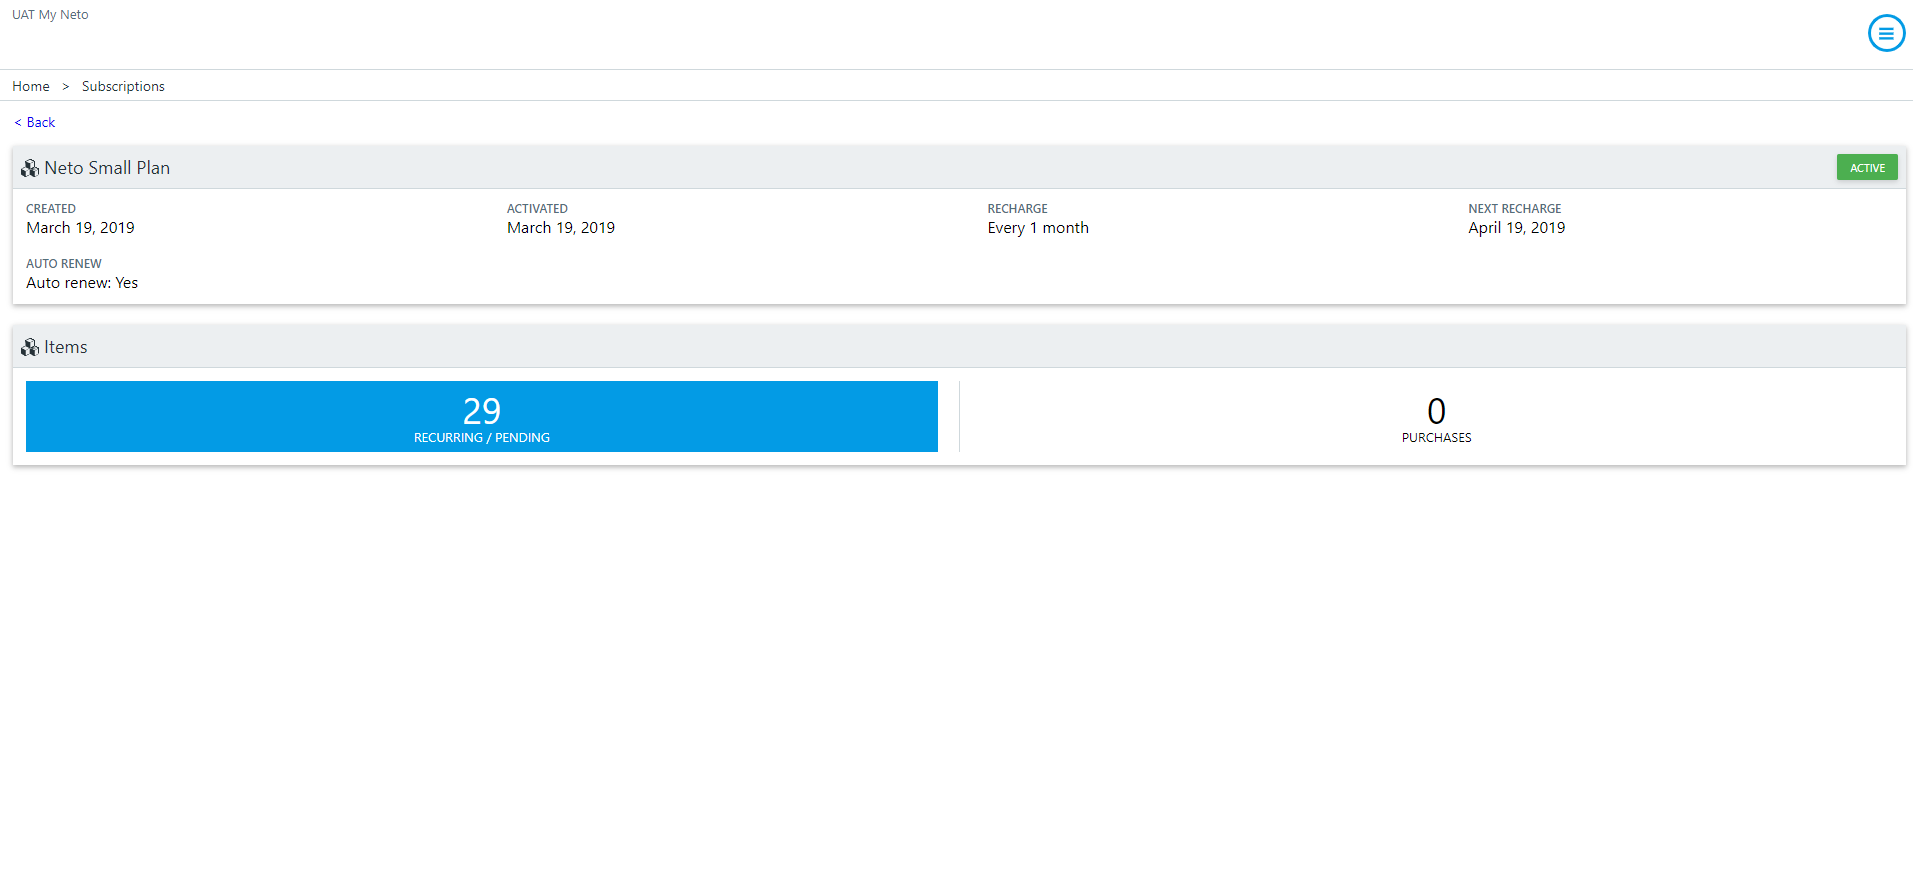Go to Home breadcrumb

[31, 86]
